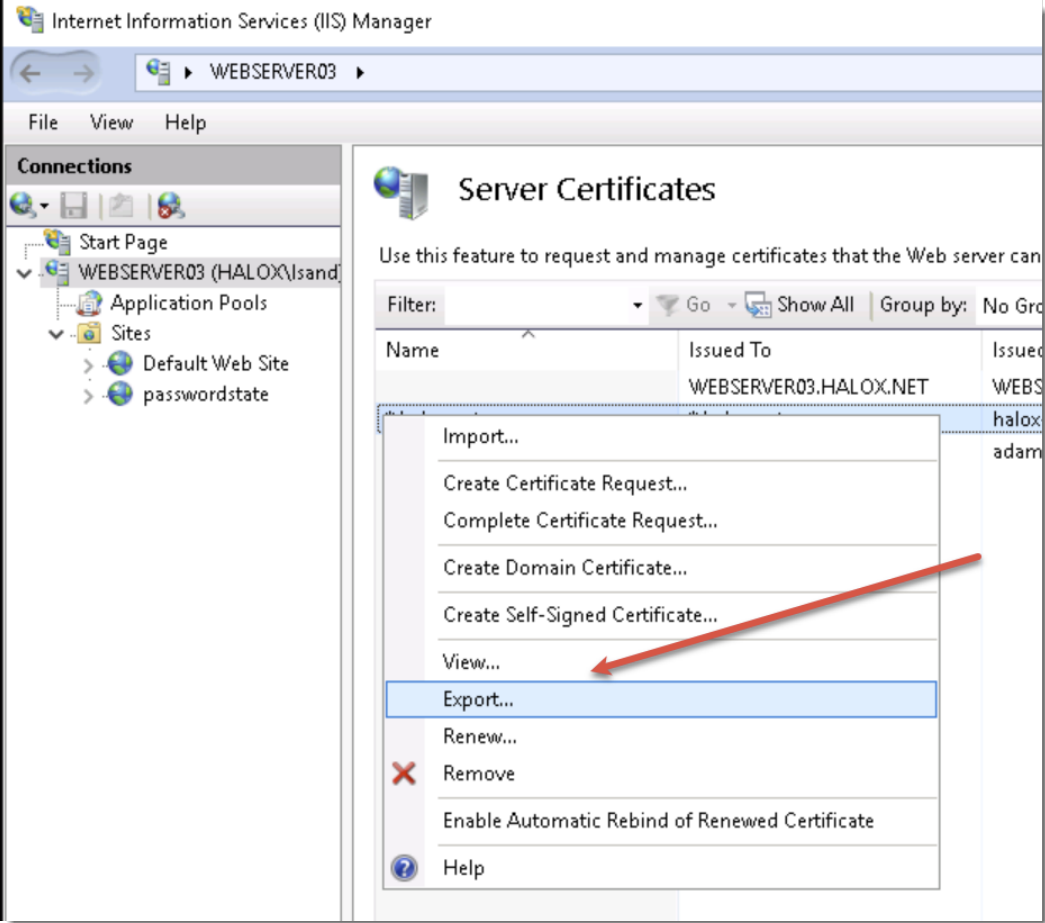Screen dimensions: 1045x923
Task: Click the server icon in address bar
Action: click(159, 71)
